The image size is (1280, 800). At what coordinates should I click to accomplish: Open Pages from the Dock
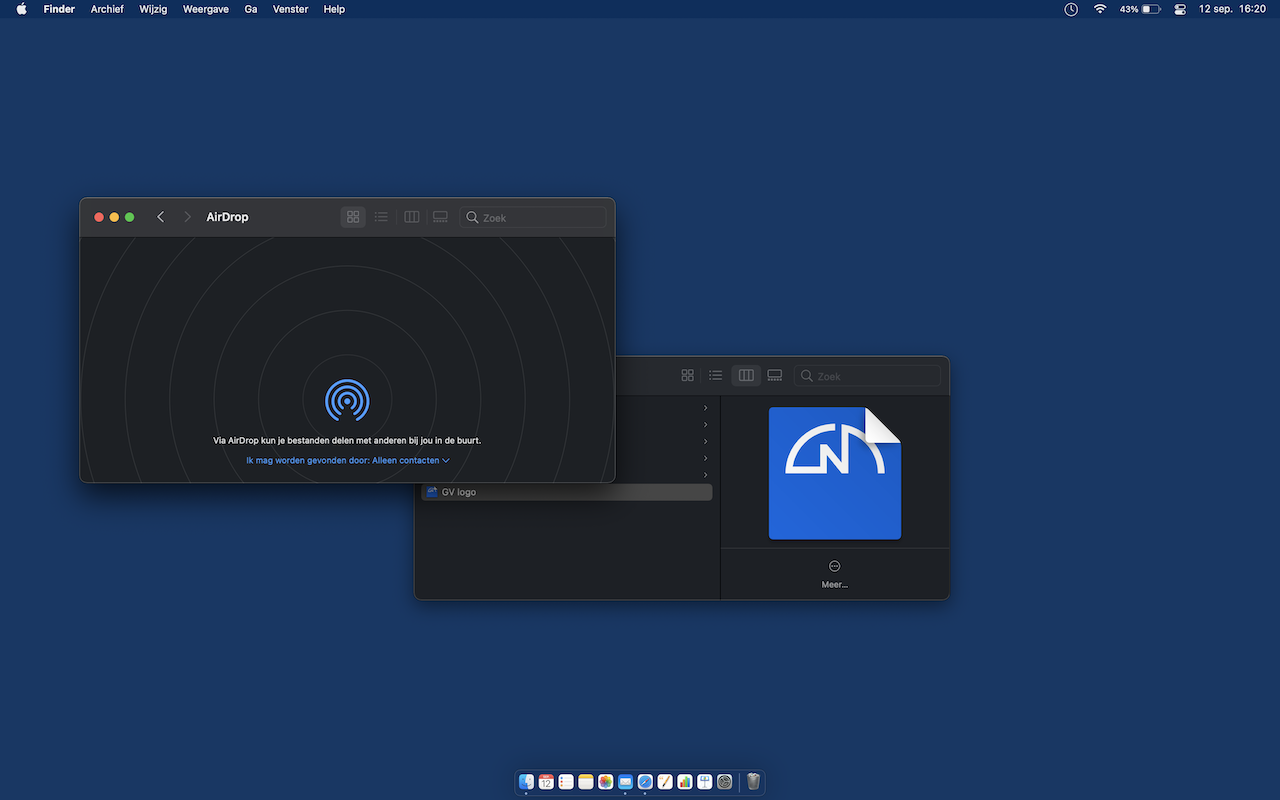tap(665, 782)
